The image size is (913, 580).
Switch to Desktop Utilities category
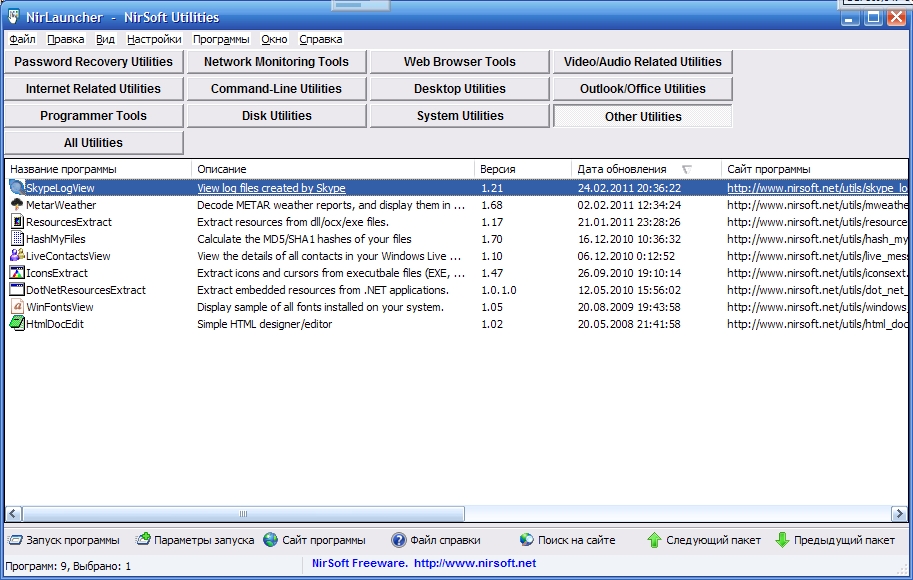(459, 89)
